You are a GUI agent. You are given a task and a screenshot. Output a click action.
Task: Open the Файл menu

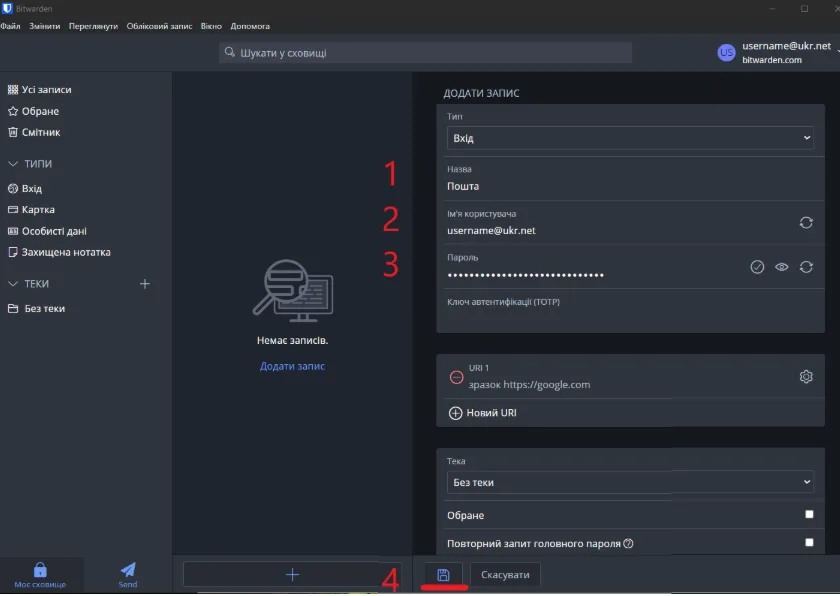11,26
